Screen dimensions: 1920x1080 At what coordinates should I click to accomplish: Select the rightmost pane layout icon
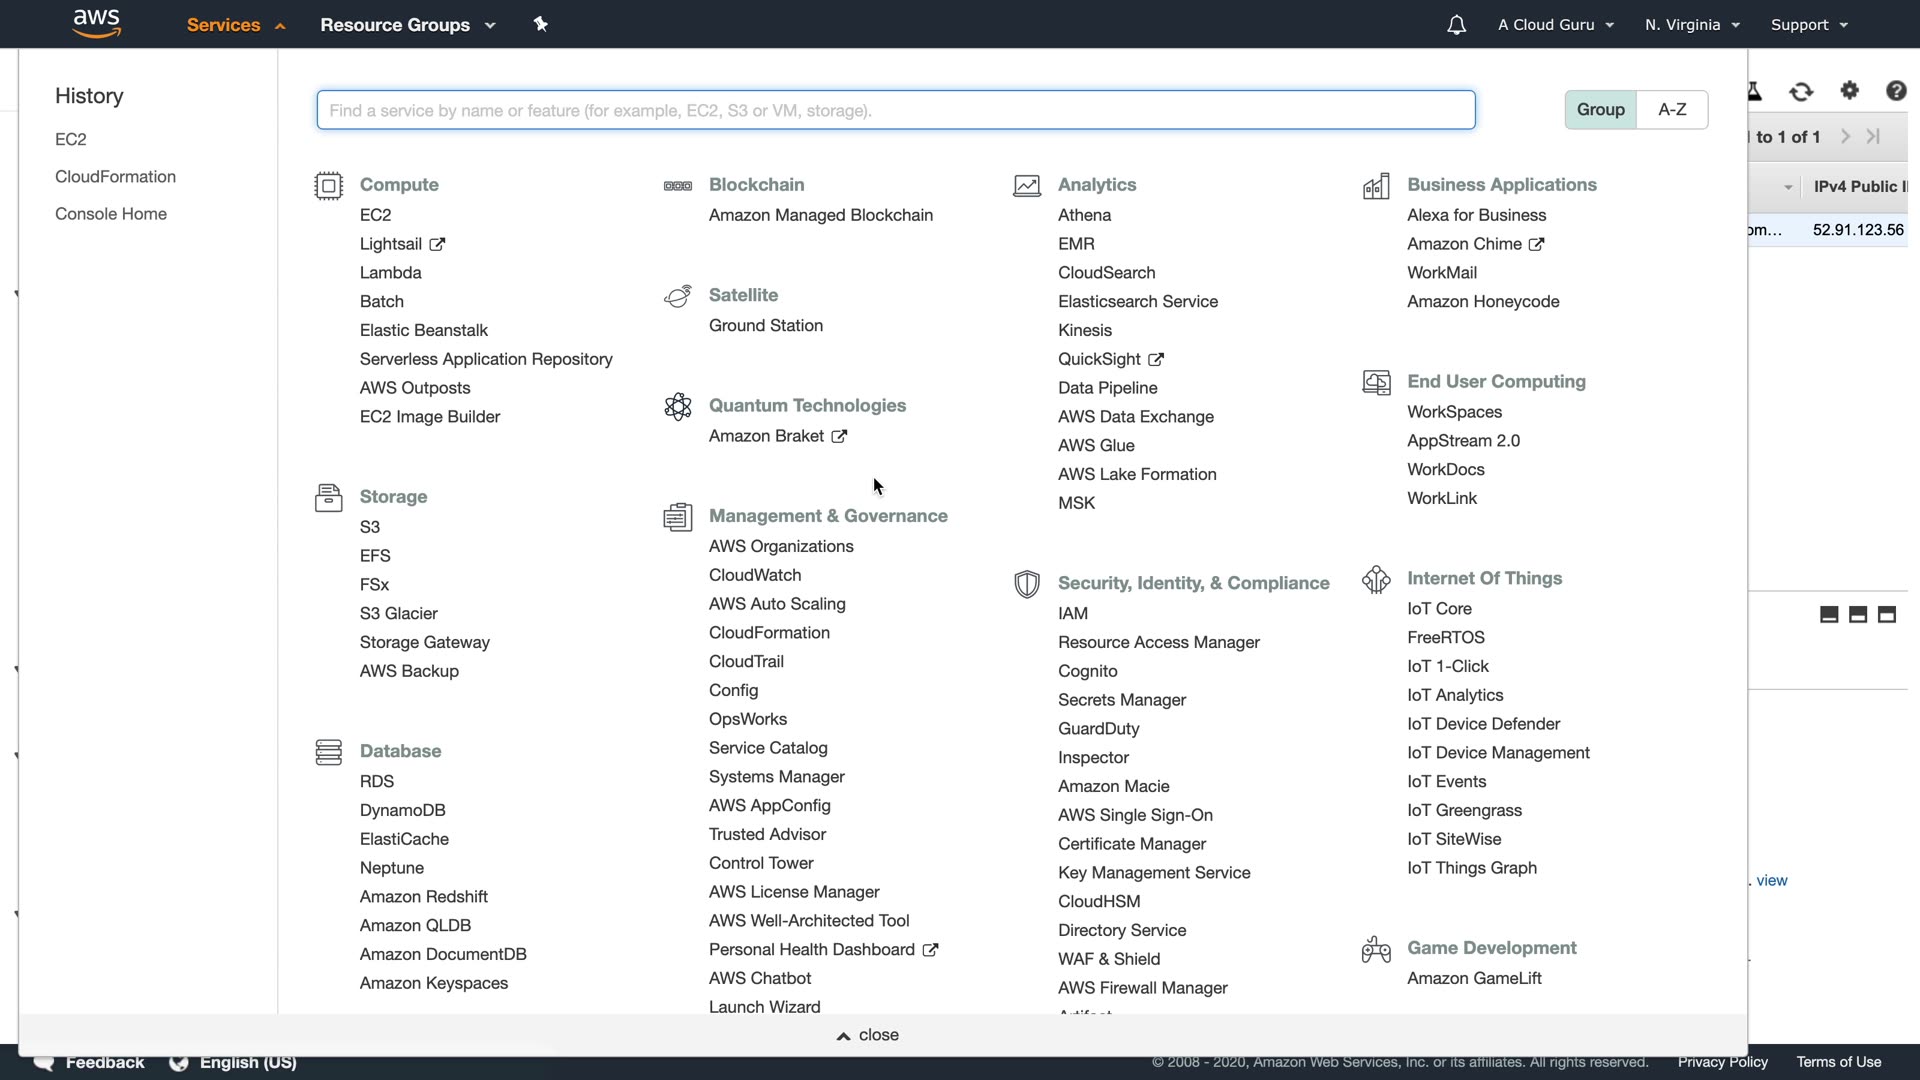click(x=1887, y=615)
